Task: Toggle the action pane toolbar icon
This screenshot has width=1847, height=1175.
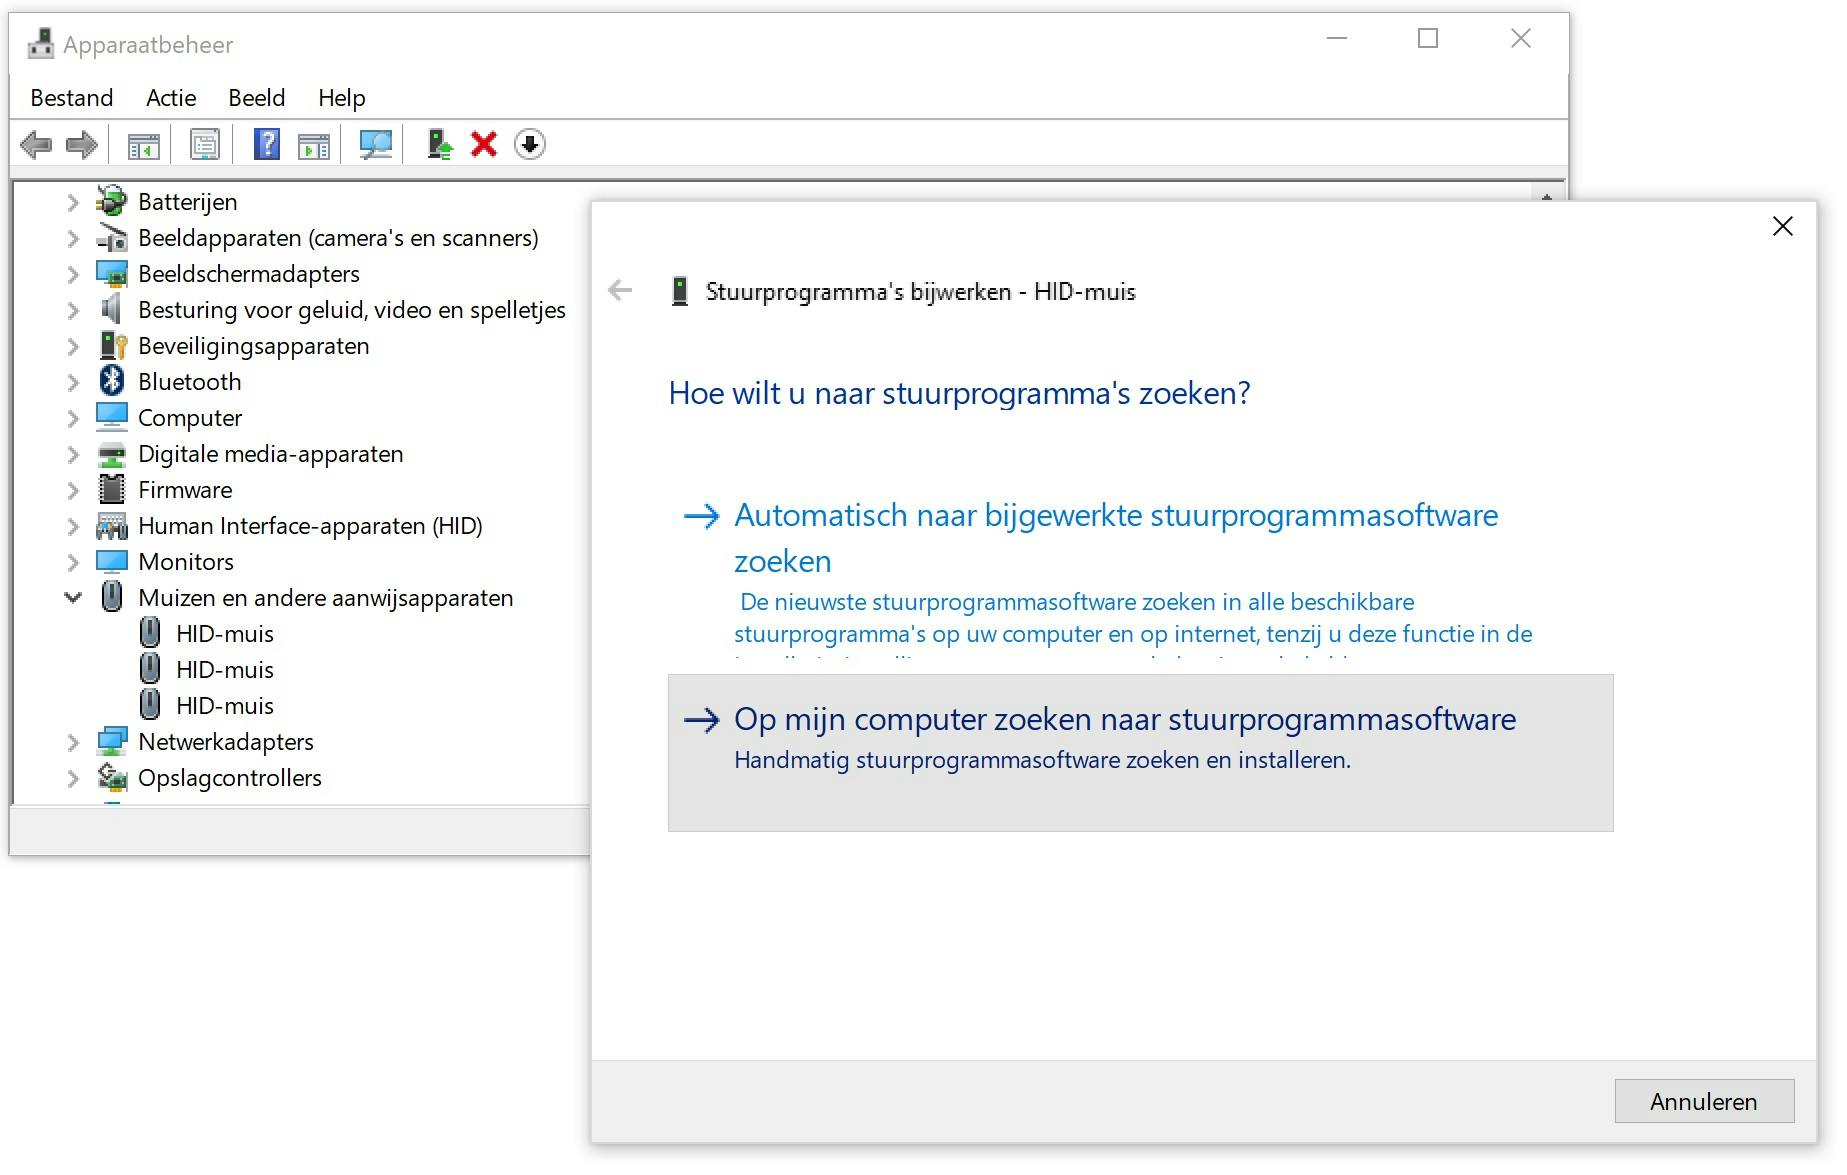Action: pos(314,145)
